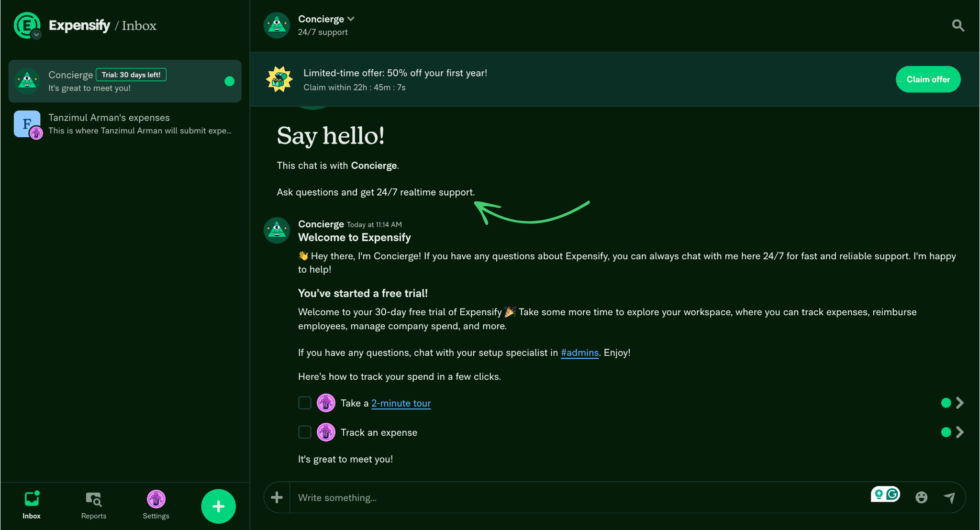This screenshot has width=980, height=530.
Task: Expand the Concierge header dropdown chevron
Action: click(351, 19)
